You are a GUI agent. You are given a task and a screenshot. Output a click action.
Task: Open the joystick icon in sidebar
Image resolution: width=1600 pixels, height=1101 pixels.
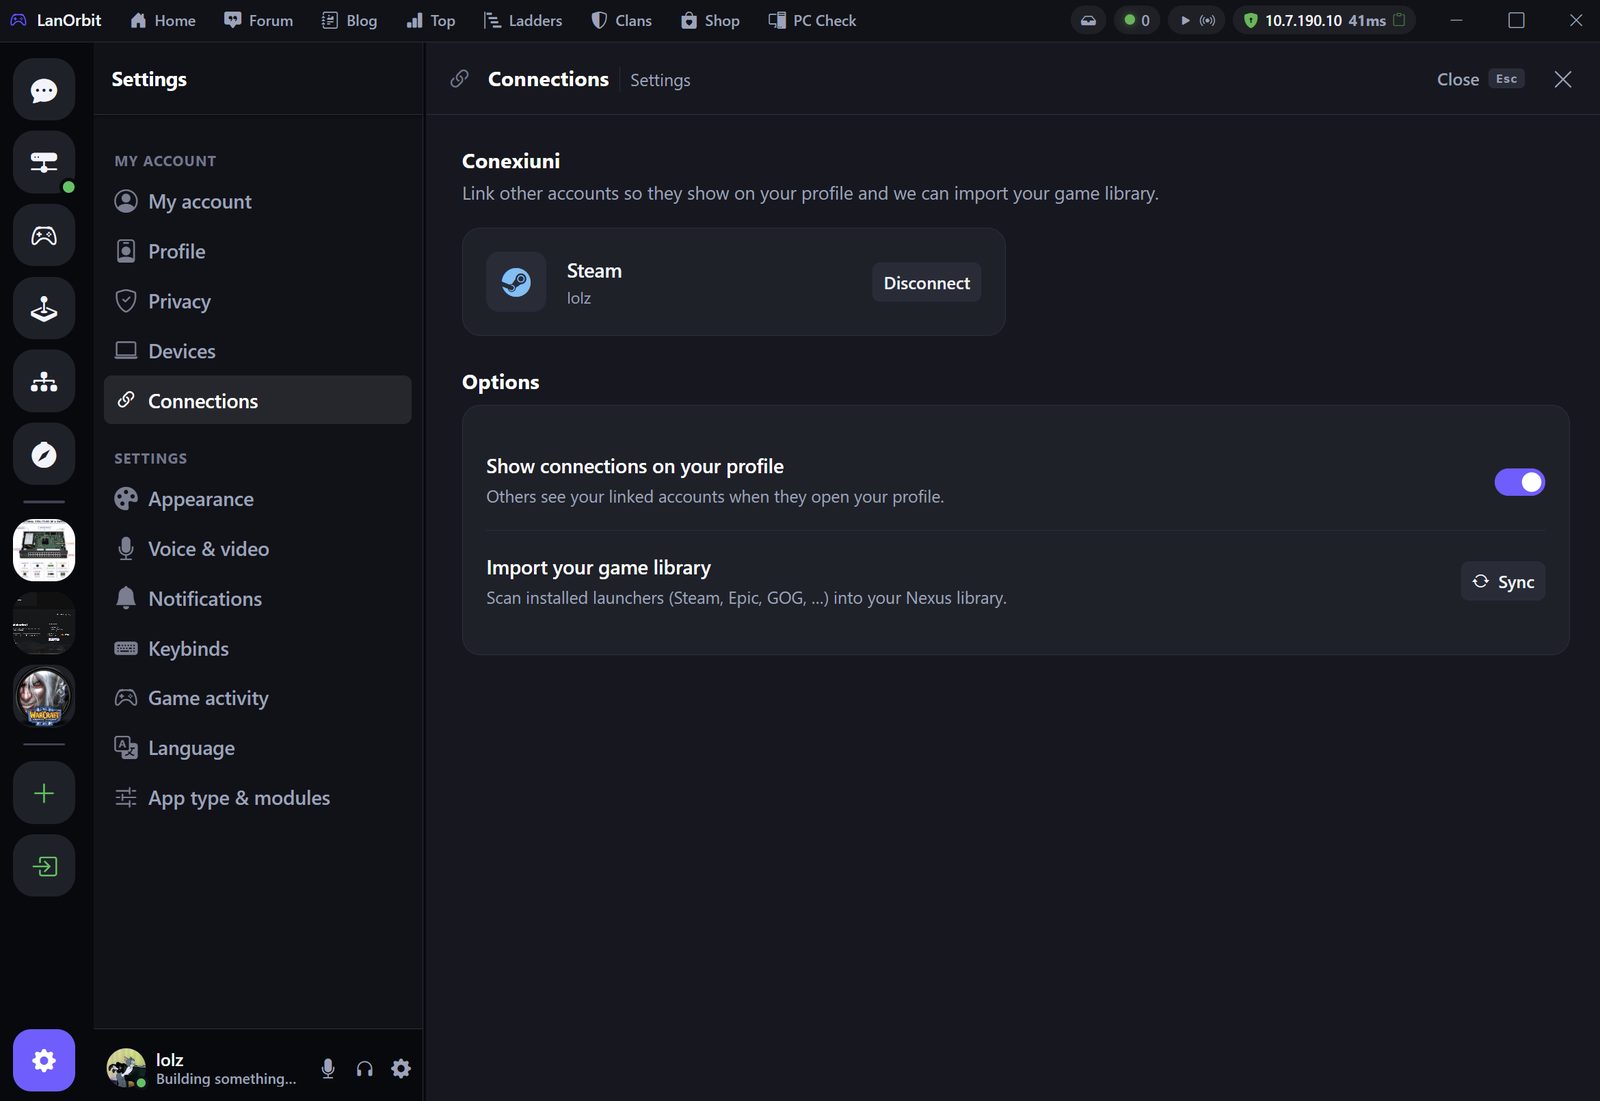tap(44, 309)
